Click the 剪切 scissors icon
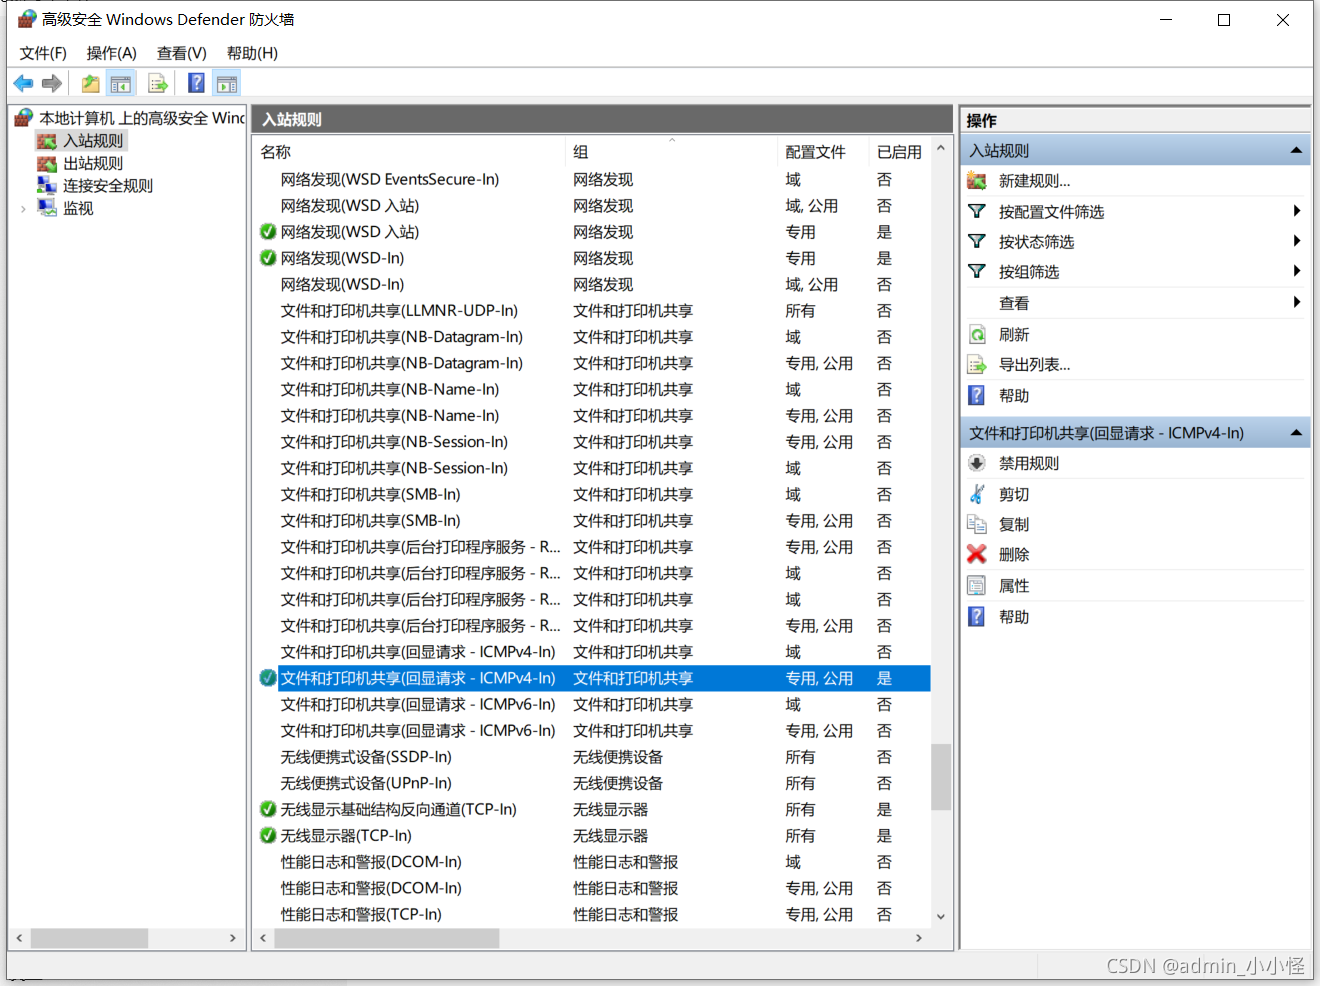This screenshot has height=986, width=1320. point(977,494)
